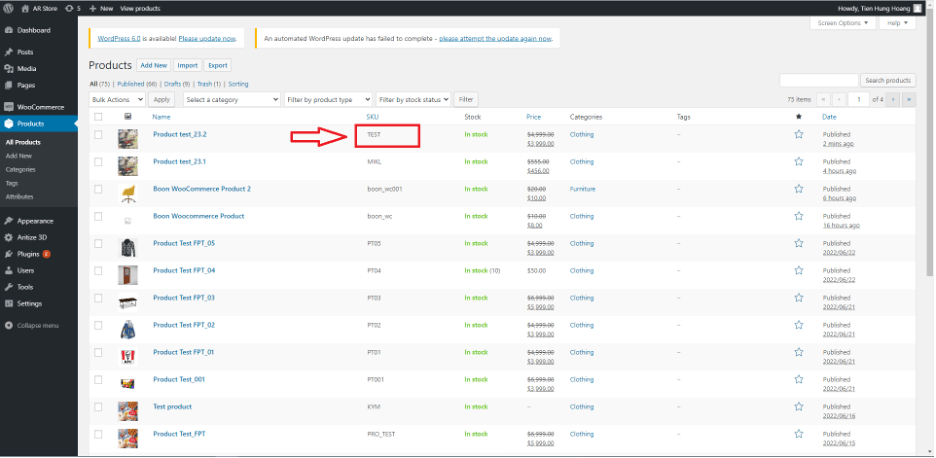
Task: Select checkbox for Boon Woocommerce Product
Action: point(98,216)
